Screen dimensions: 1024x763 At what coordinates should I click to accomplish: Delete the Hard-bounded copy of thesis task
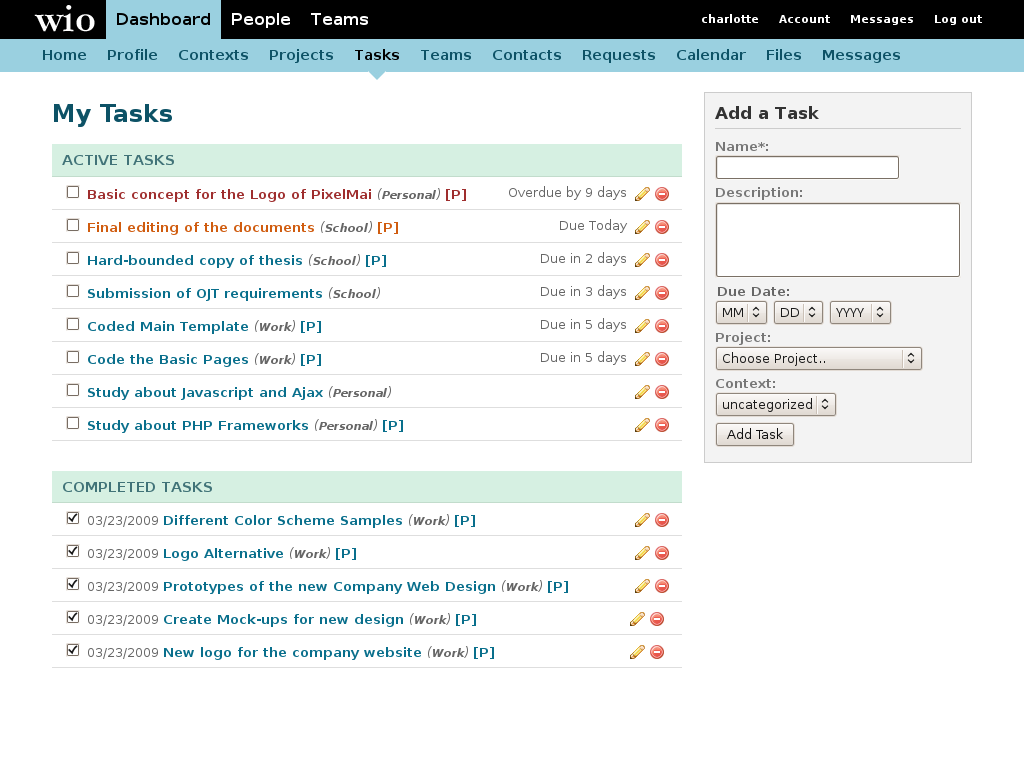pos(662,260)
